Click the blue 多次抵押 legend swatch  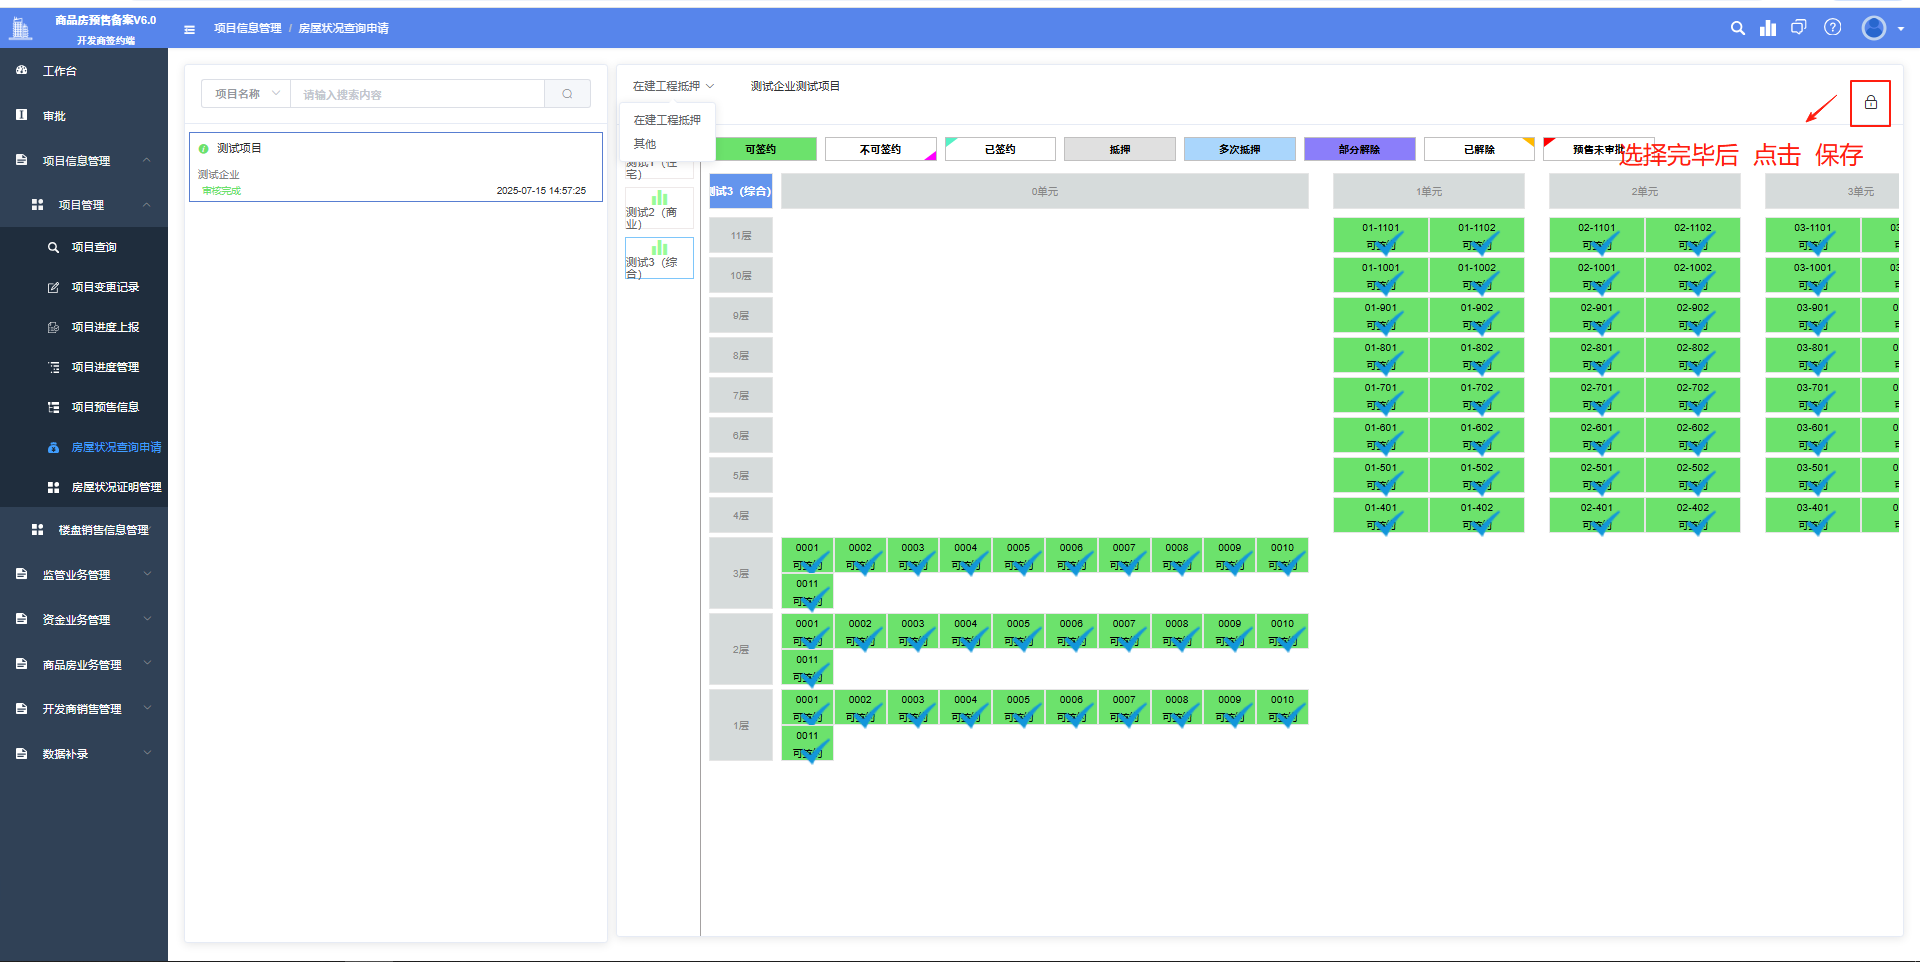point(1239,149)
